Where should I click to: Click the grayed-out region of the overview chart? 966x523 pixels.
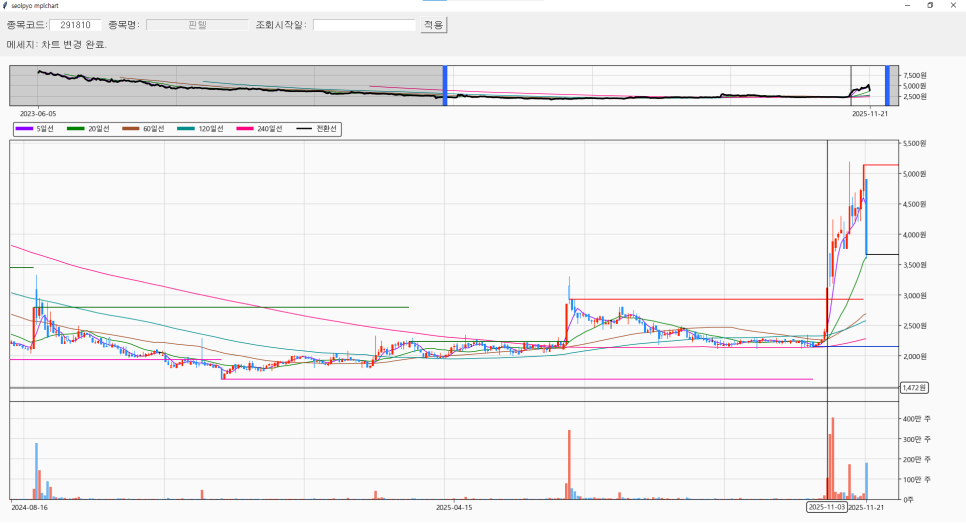click(x=226, y=86)
